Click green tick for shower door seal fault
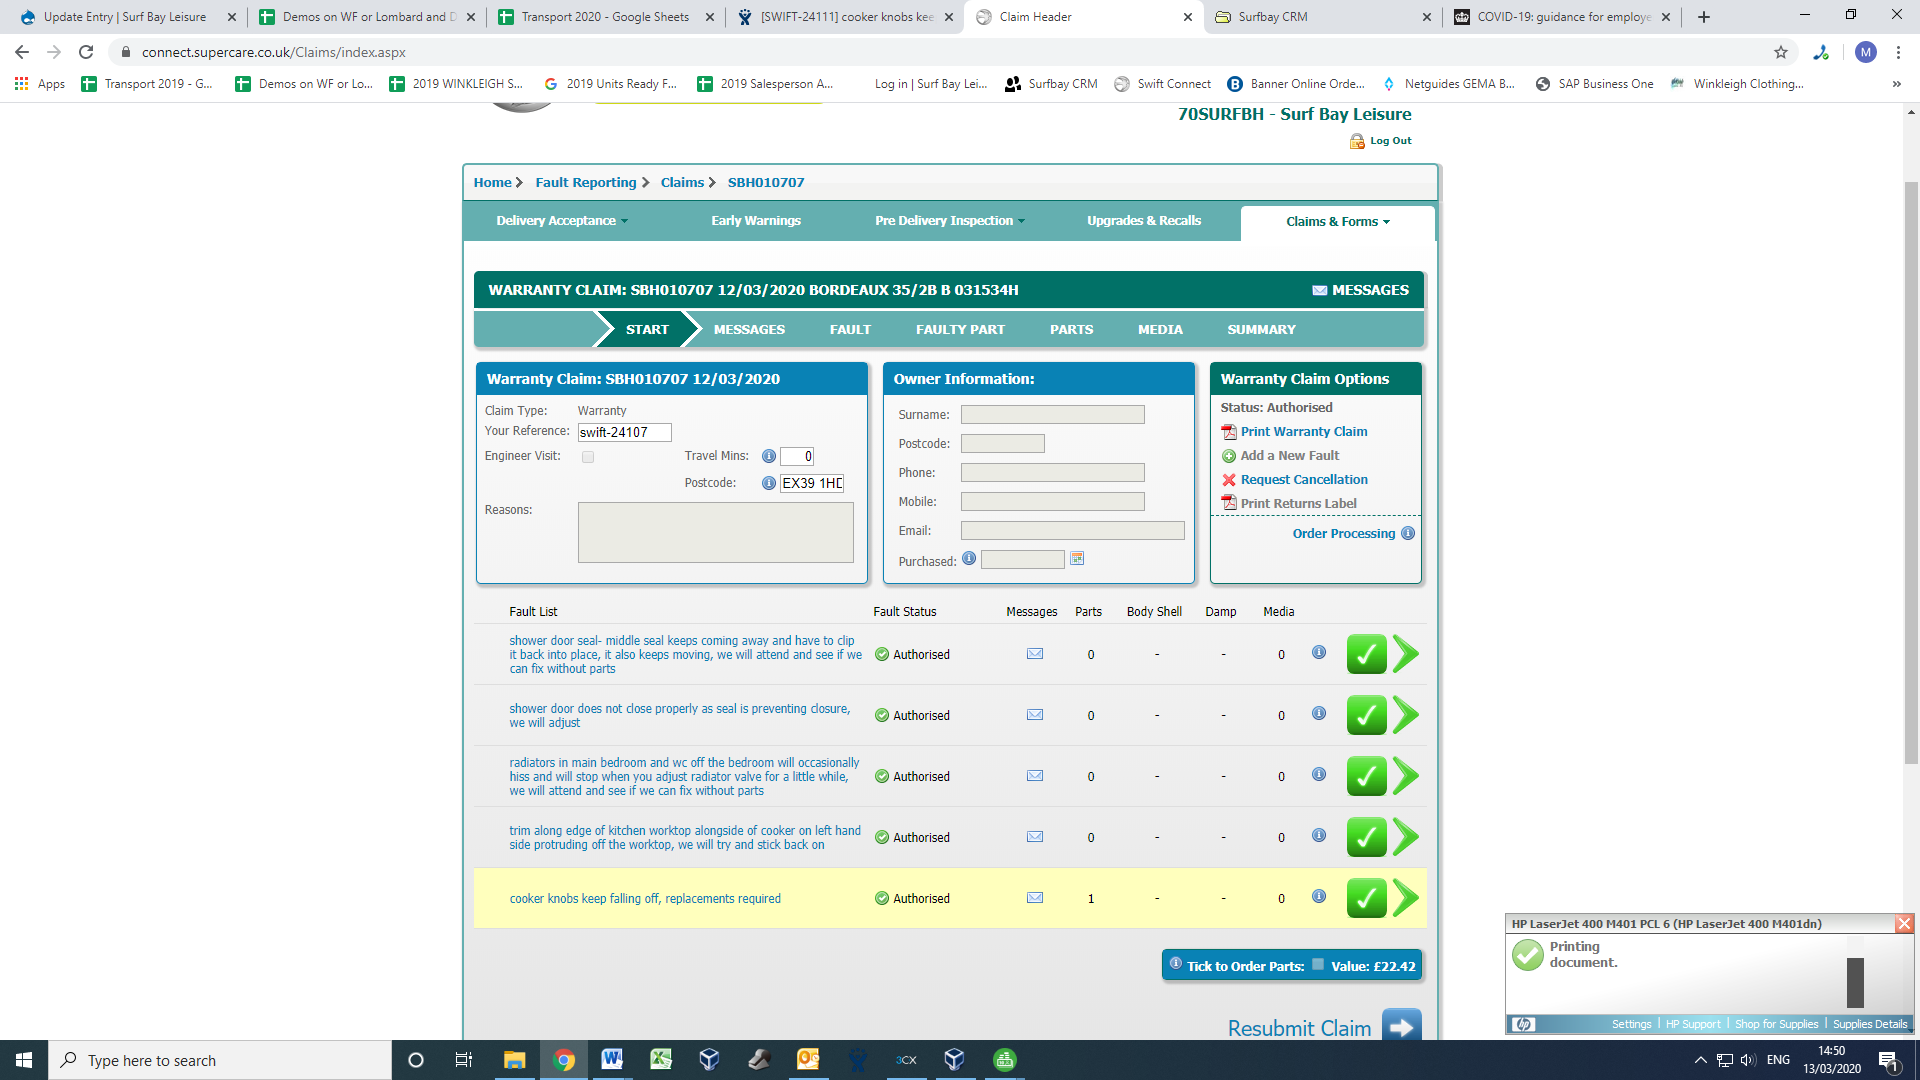The height and width of the screenshot is (1080, 1920). [1366, 654]
